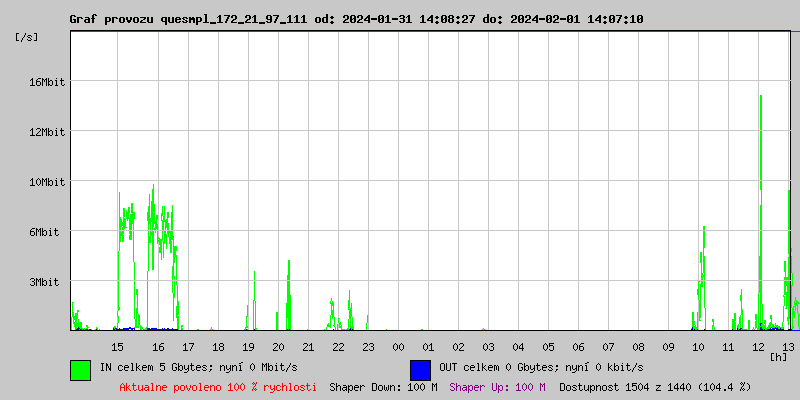Click the 6Mbit y-axis label
This screenshot has height=400, width=800.
coord(44,232)
